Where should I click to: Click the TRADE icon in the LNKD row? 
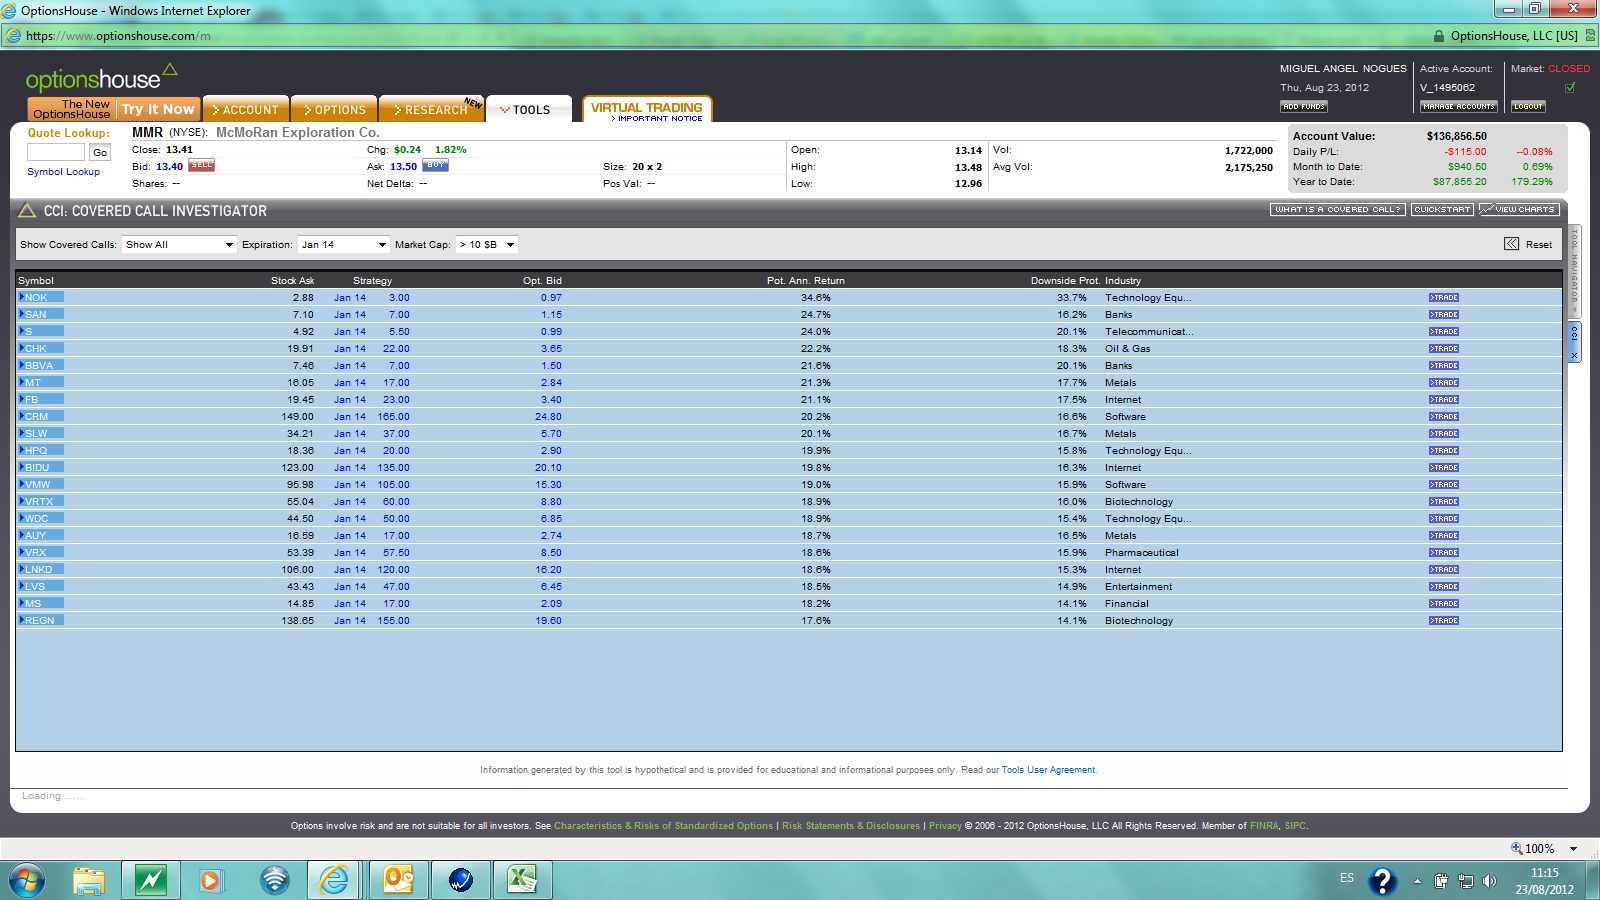click(x=1444, y=570)
